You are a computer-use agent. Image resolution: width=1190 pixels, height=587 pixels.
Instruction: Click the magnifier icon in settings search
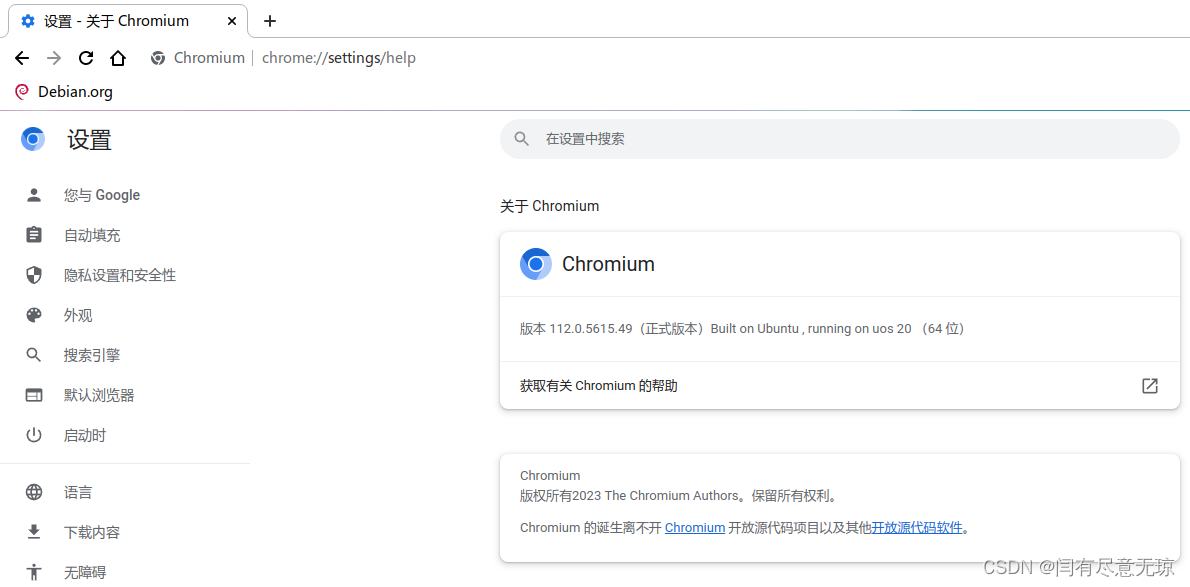pos(521,139)
